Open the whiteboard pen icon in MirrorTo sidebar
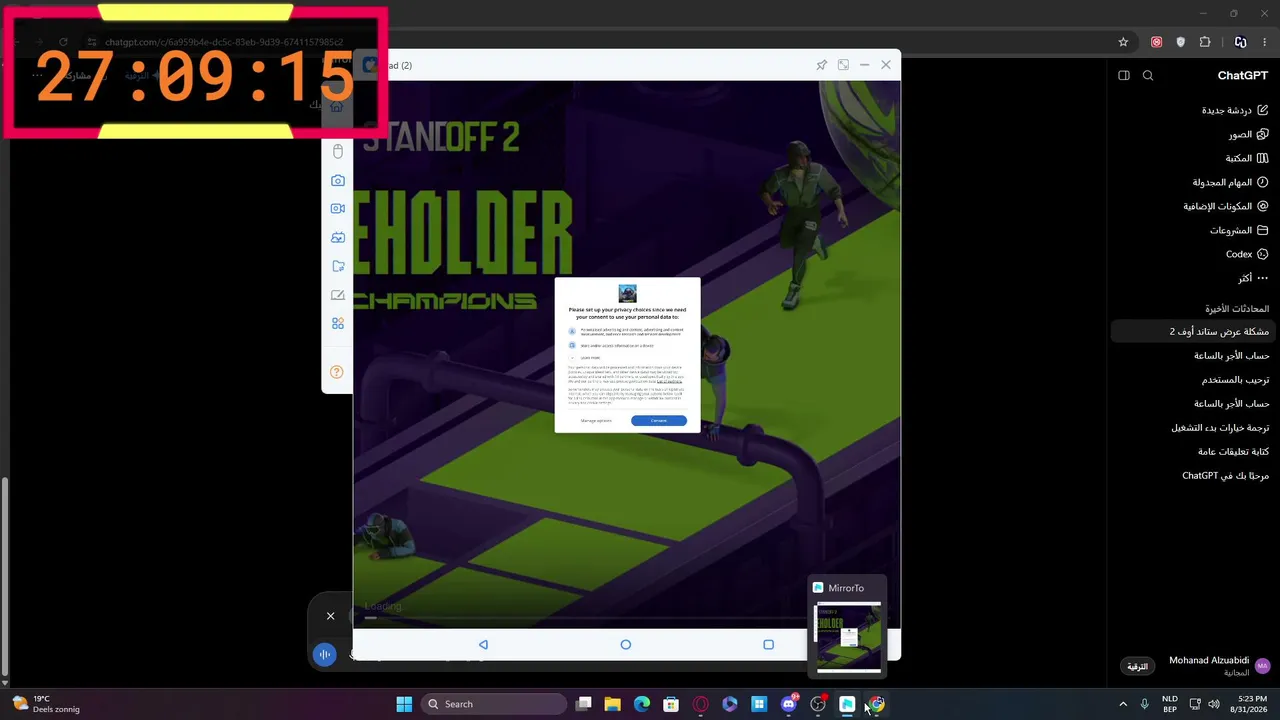The height and width of the screenshot is (720, 1280). tap(338, 295)
